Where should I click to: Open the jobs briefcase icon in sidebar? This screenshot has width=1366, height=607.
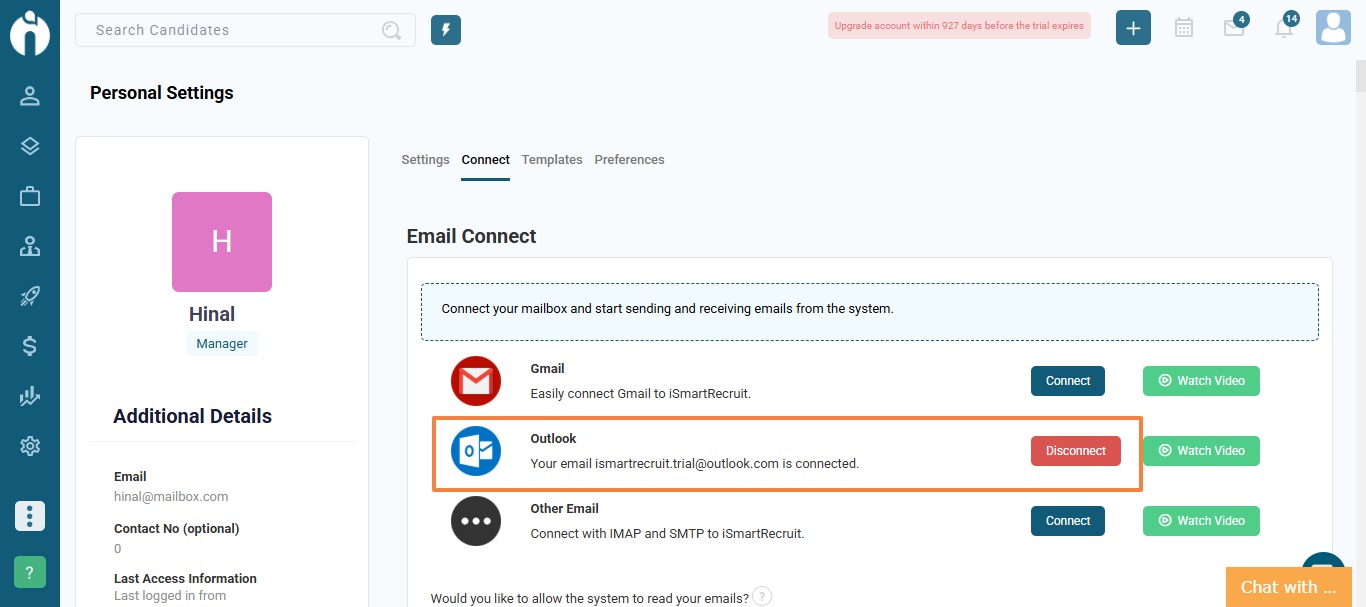(30, 196)
